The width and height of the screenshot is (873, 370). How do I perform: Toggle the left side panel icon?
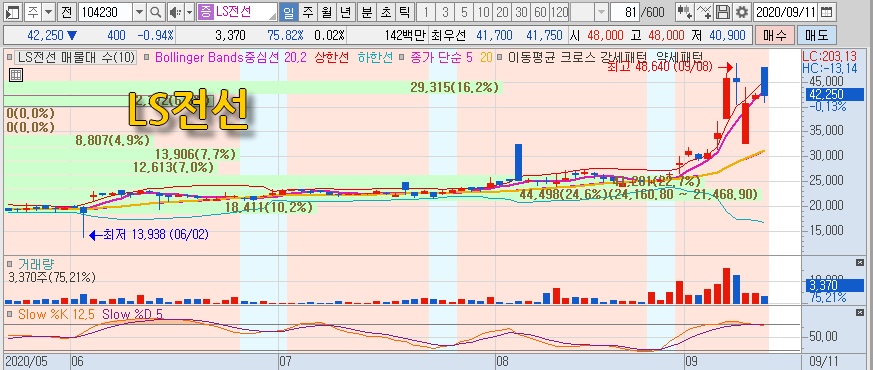tap(12, 12)
